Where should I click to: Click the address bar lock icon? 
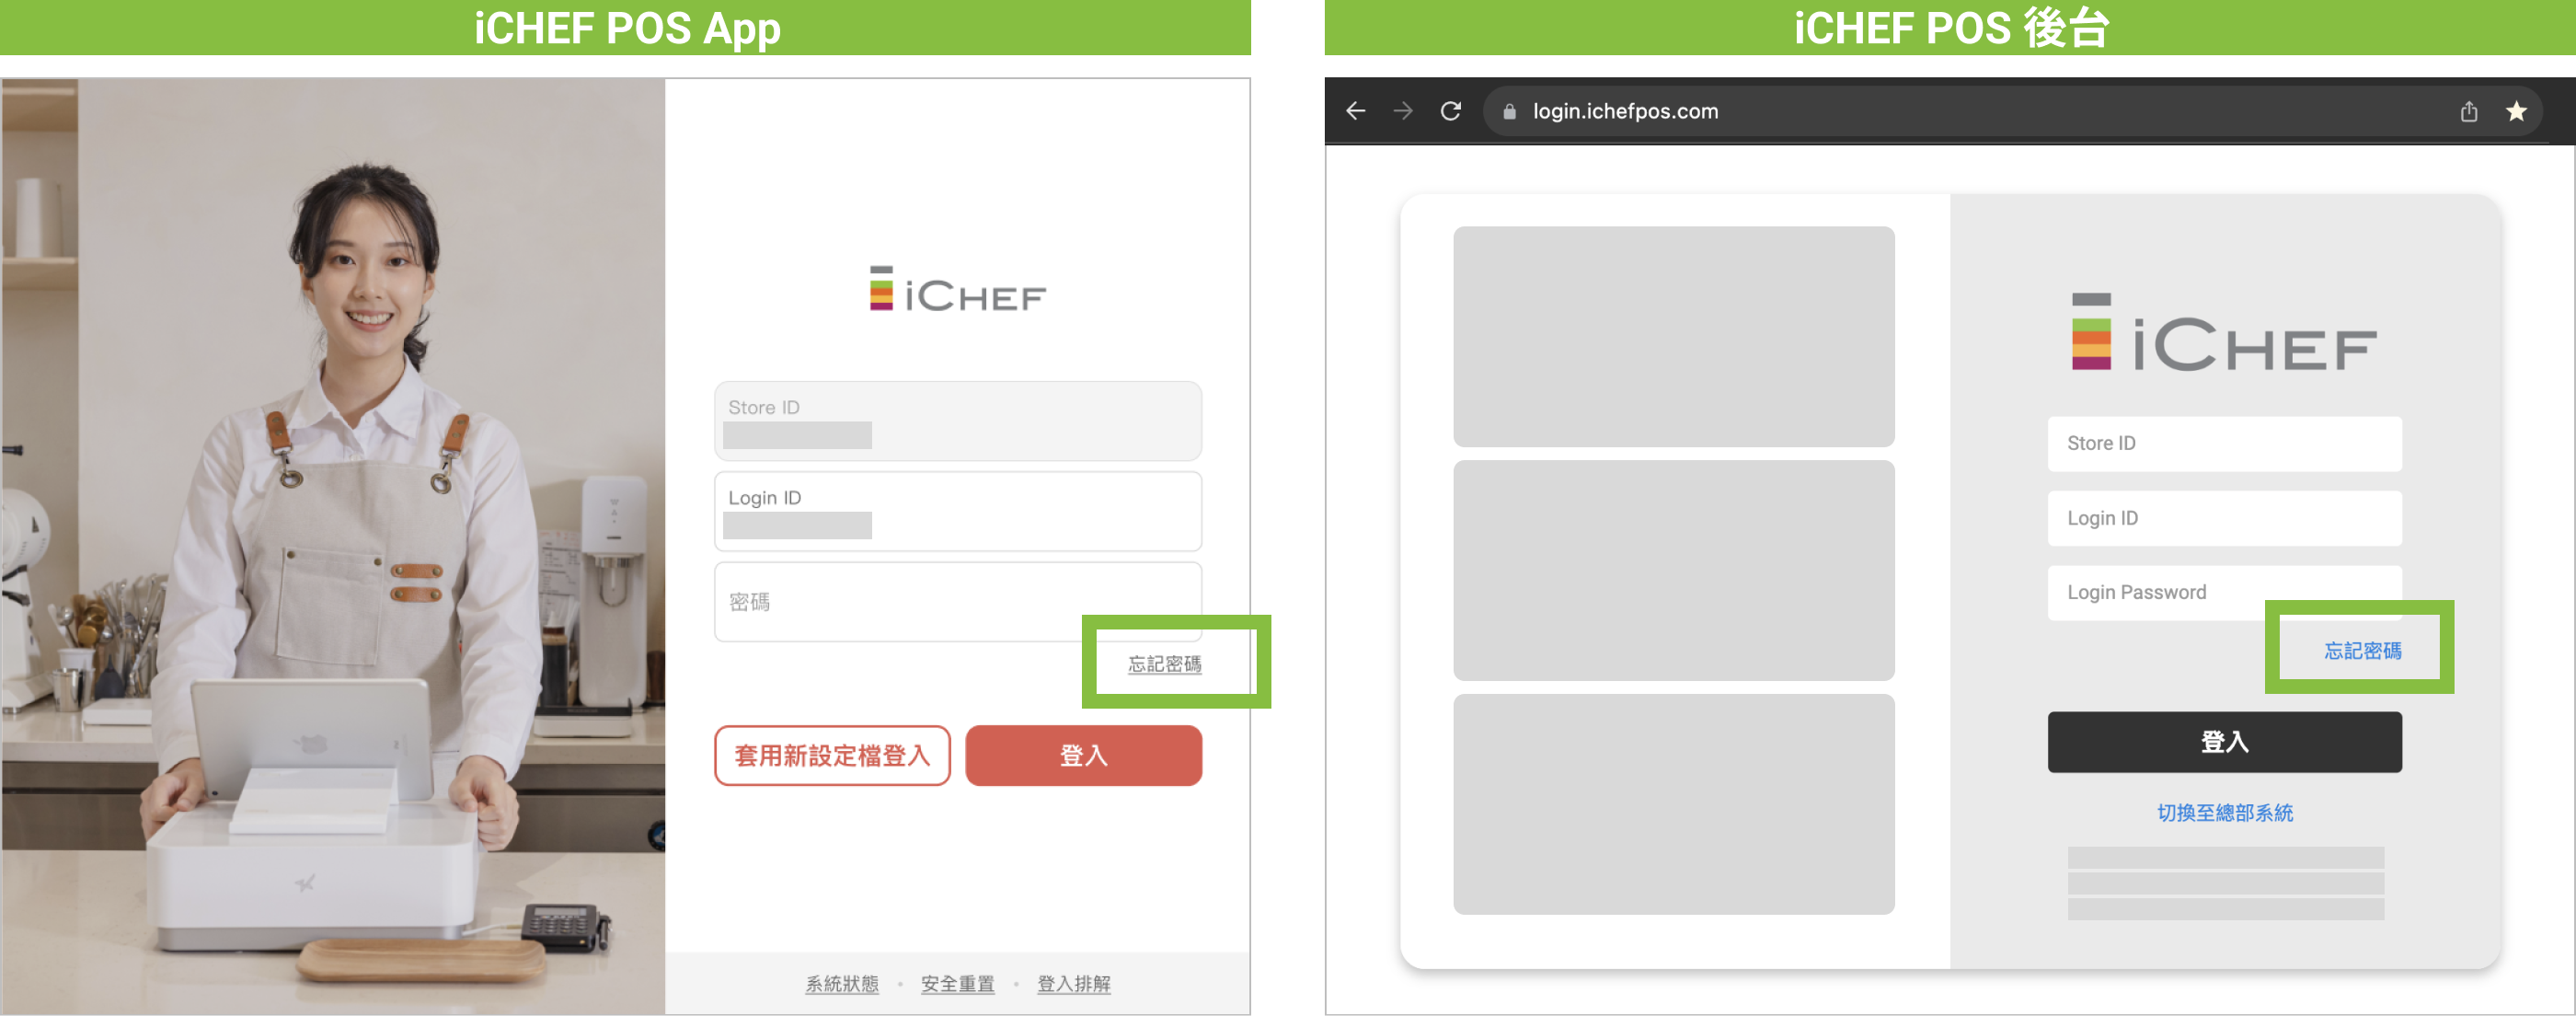coord(1510,112)
